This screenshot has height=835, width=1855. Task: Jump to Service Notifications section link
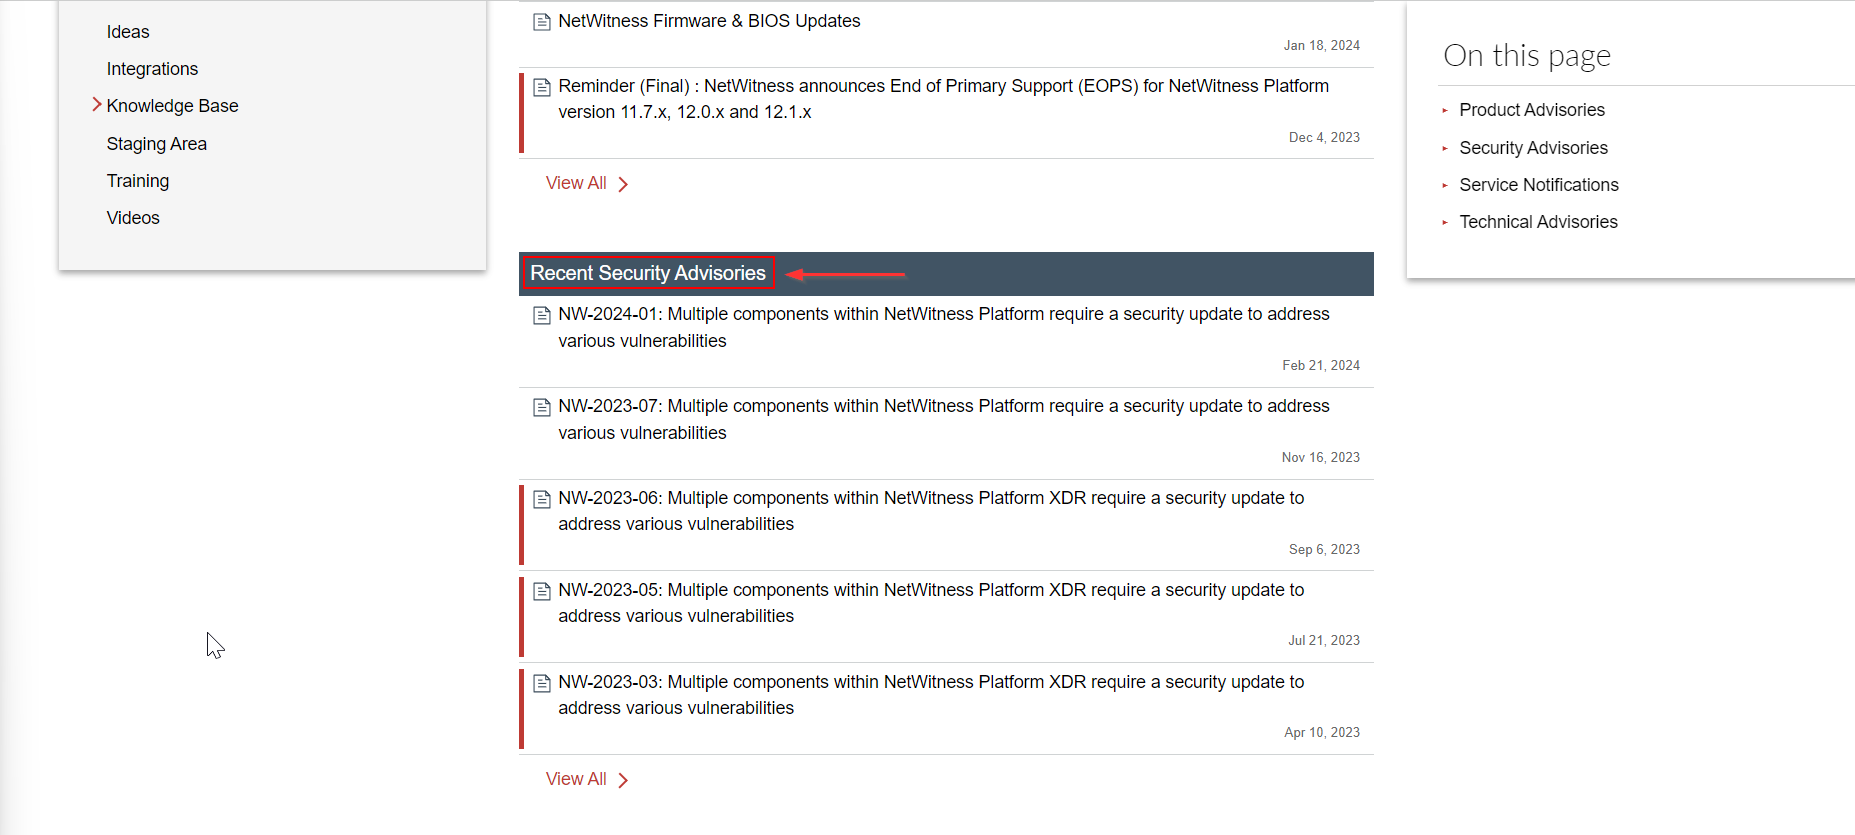pyautogui.click(x=1538, y=185)
